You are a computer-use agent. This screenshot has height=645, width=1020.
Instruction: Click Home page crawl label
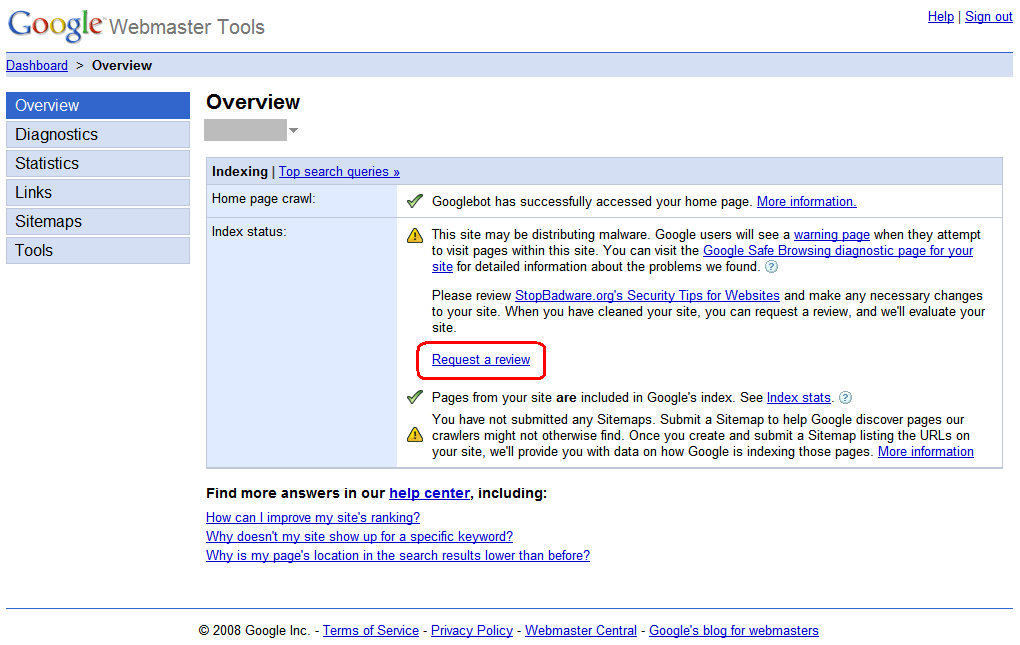click(263, 199)
